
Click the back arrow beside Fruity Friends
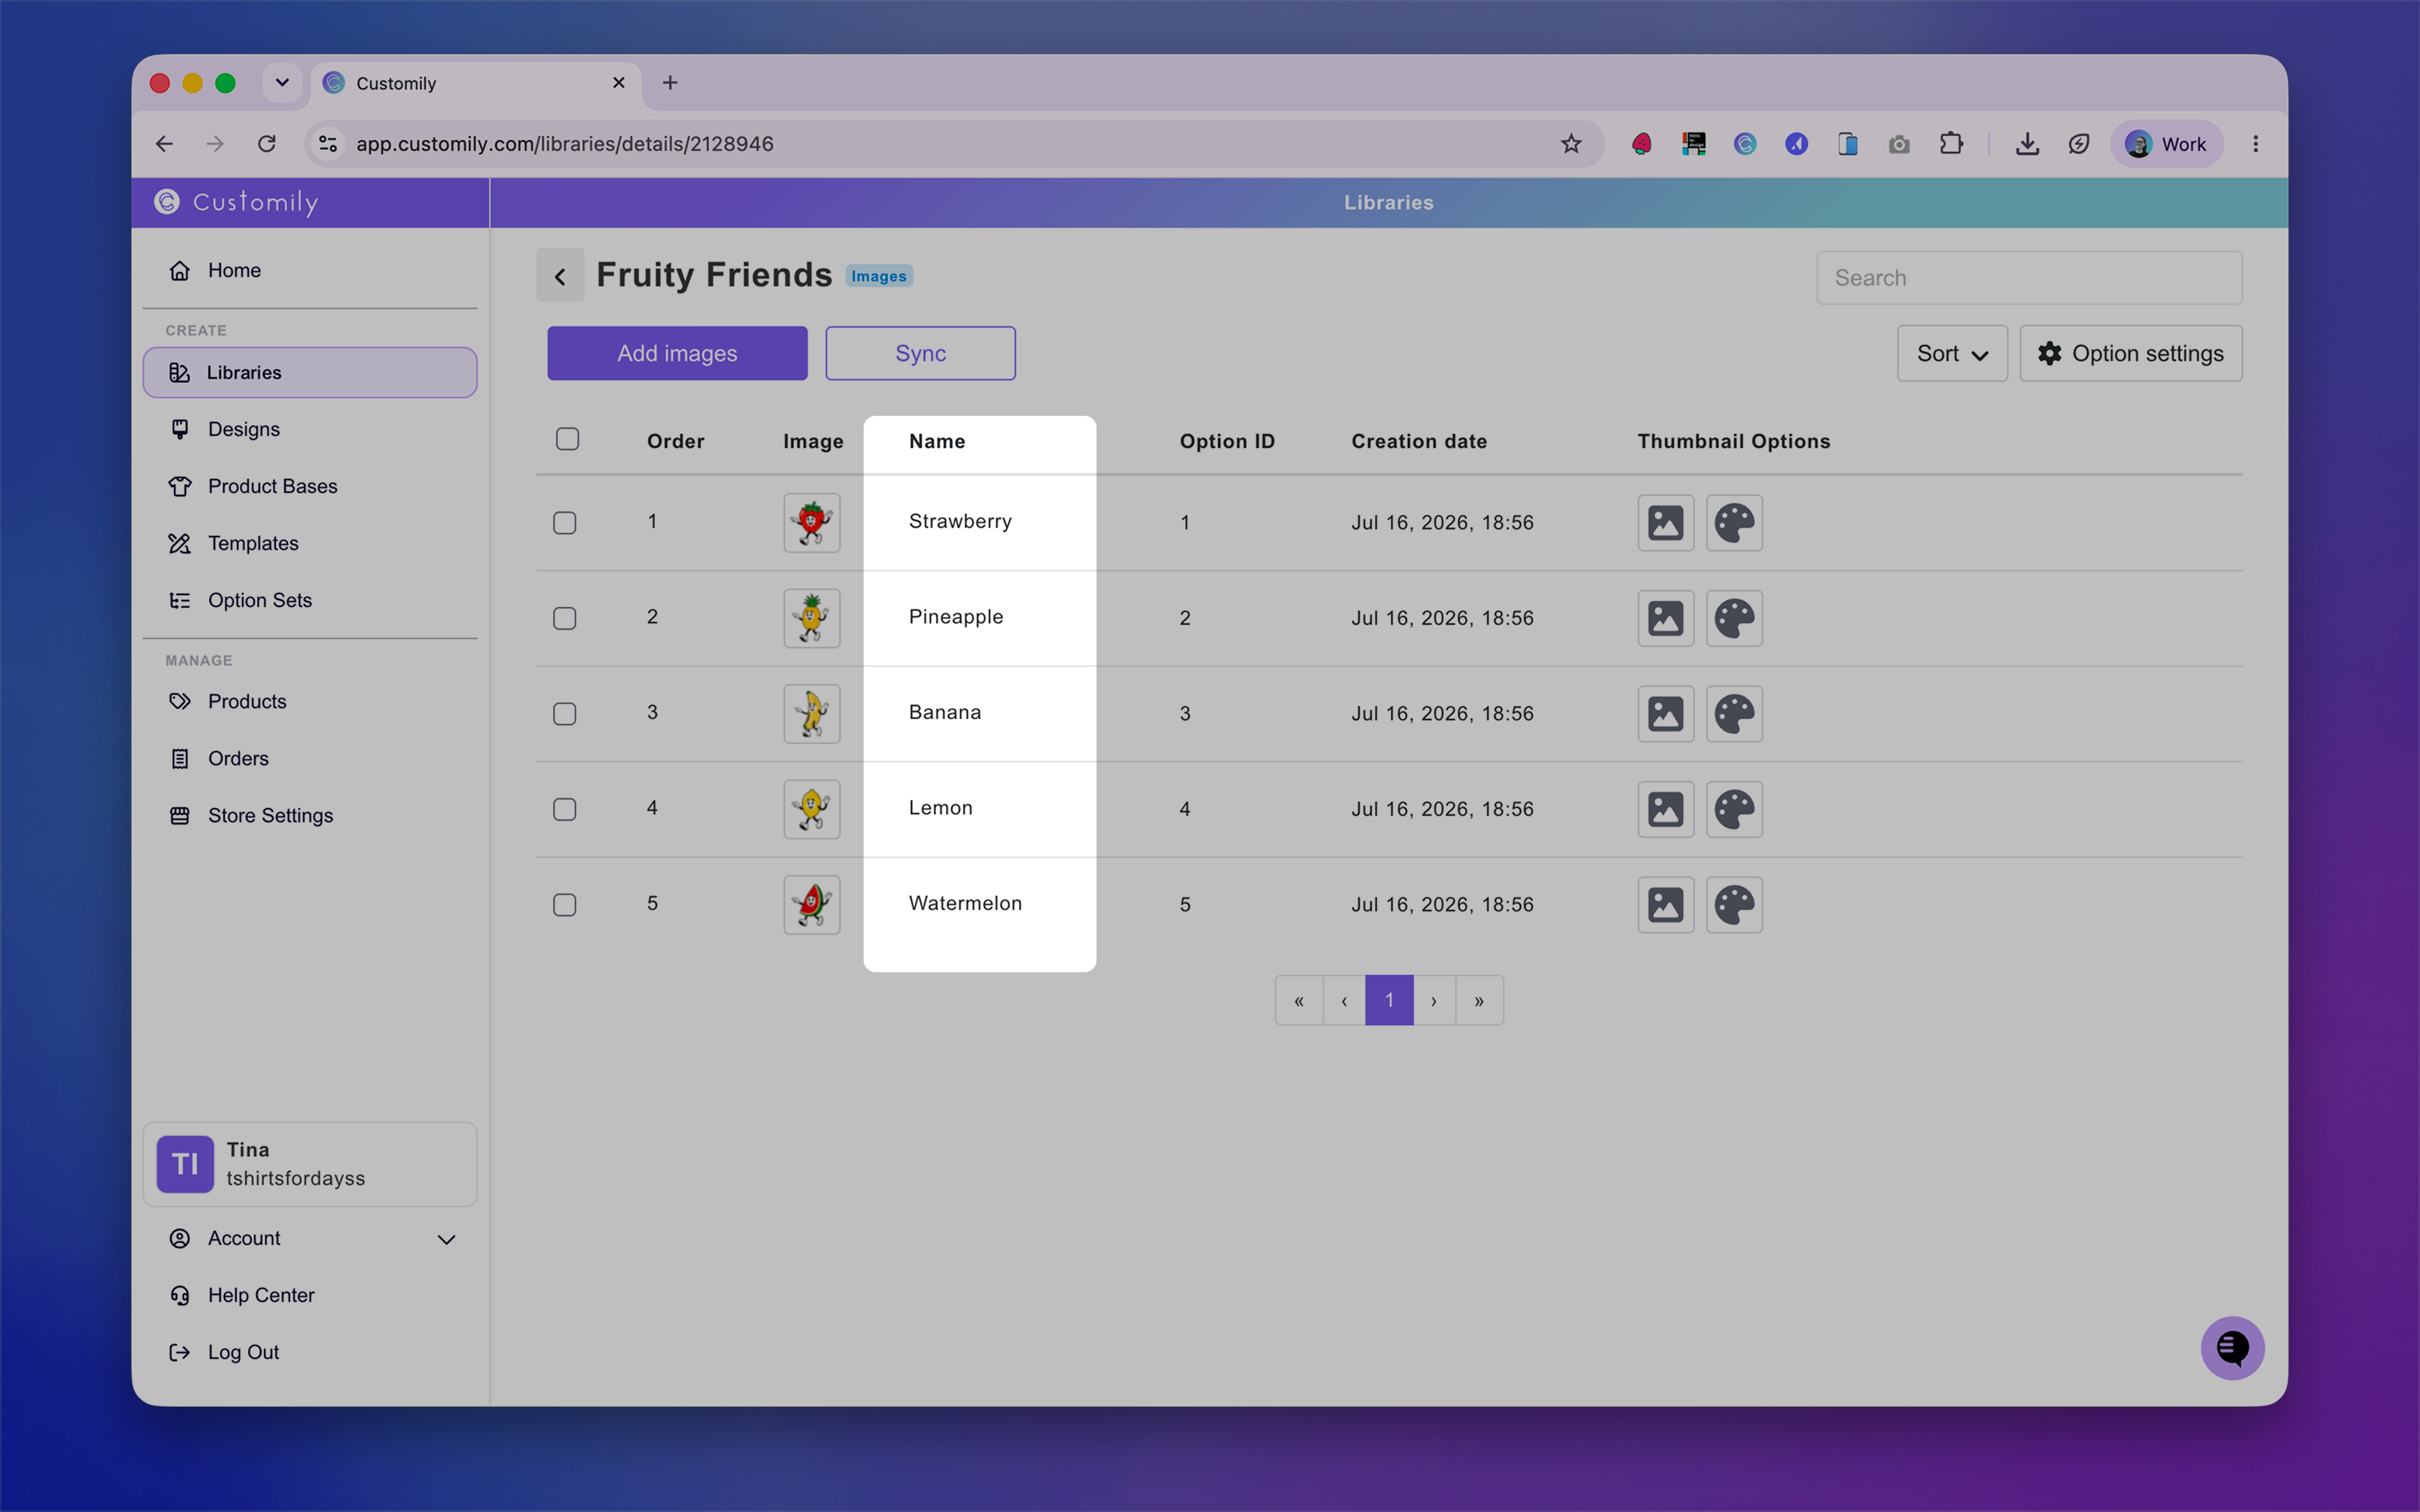[x=560, y=276]
